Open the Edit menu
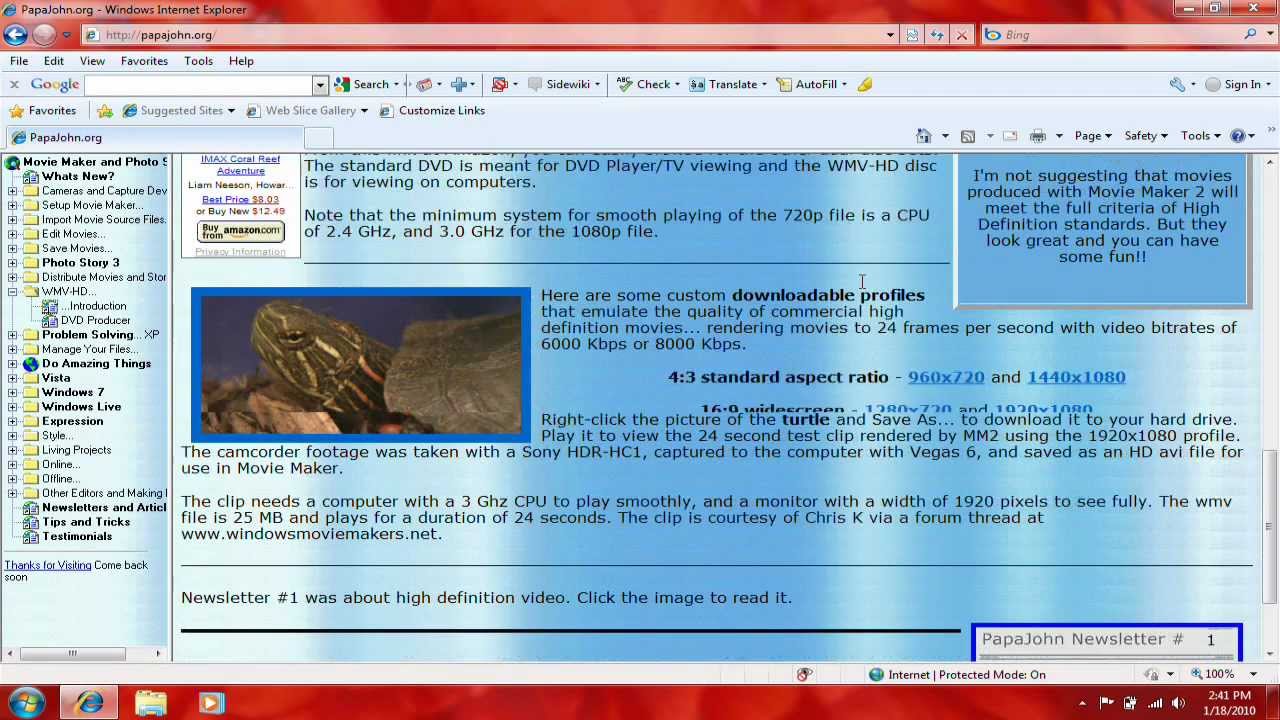The width and height of the screenshot is (1280, 720). click(53, 61)
